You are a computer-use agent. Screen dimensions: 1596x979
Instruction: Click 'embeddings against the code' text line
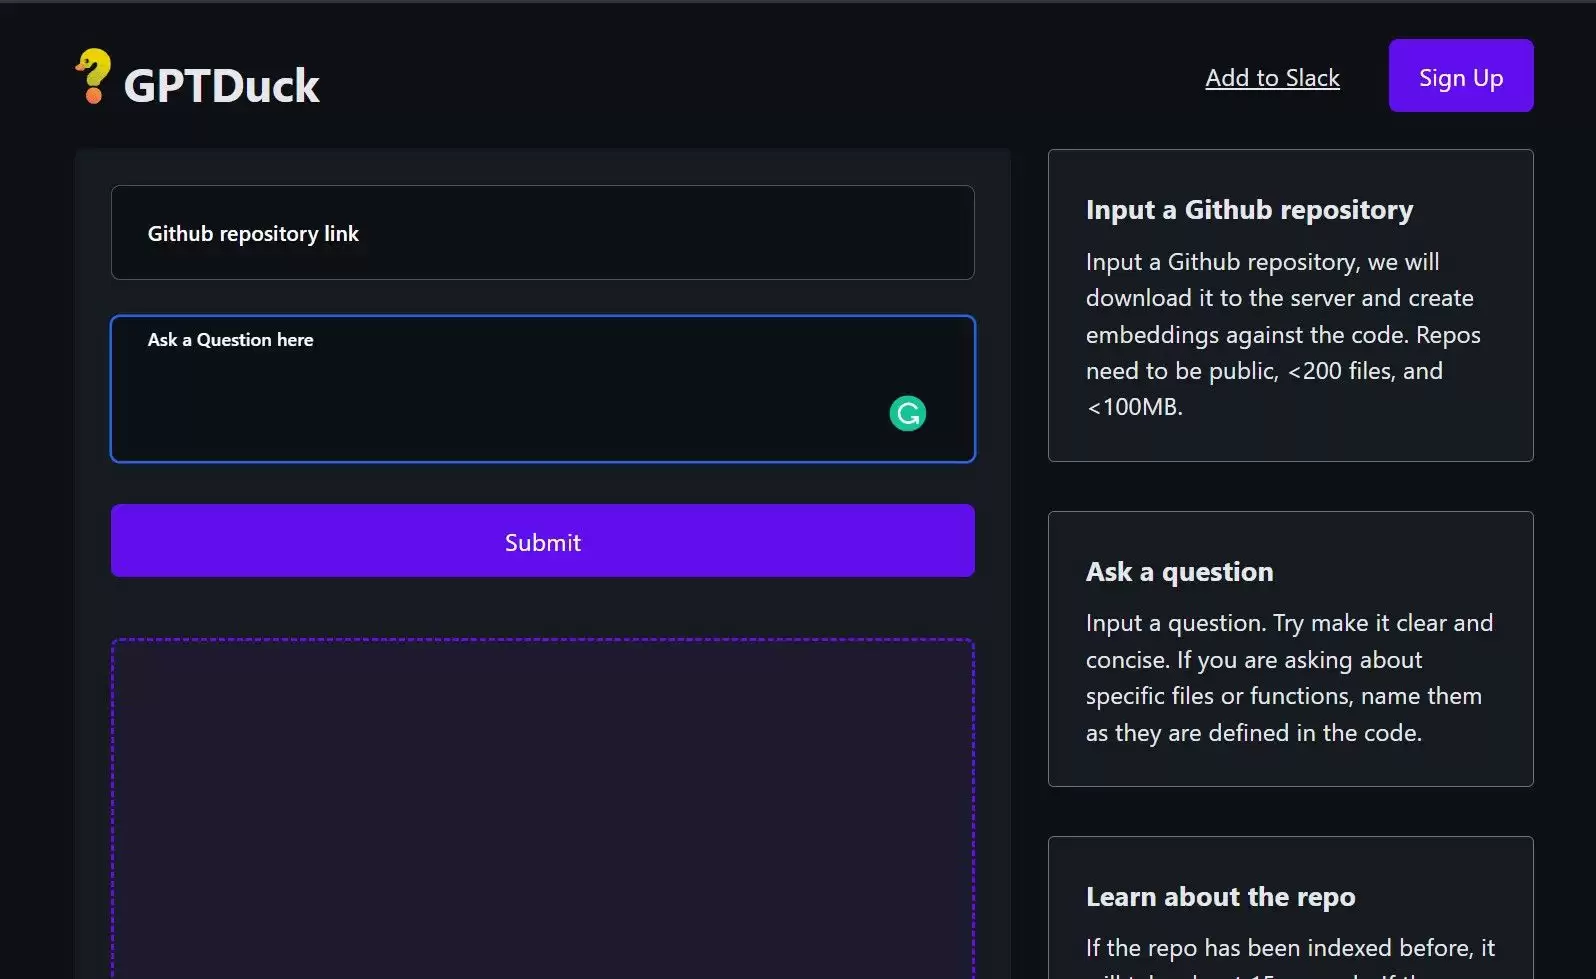click(x=1283, y=335)
